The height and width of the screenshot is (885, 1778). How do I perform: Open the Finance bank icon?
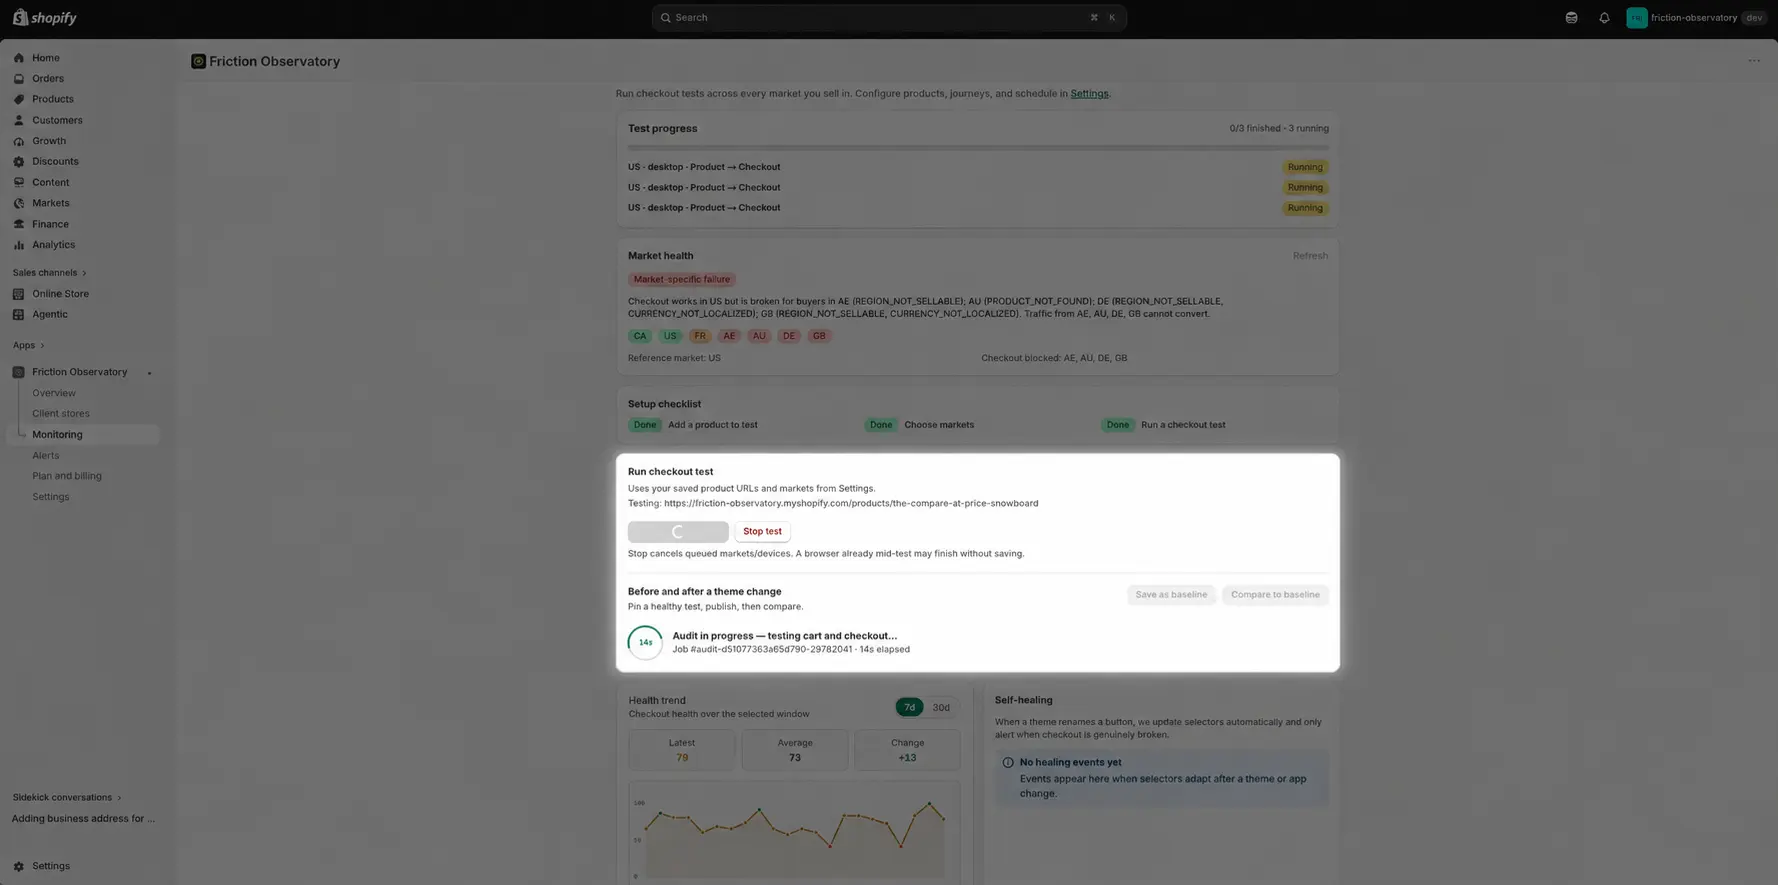18,224
